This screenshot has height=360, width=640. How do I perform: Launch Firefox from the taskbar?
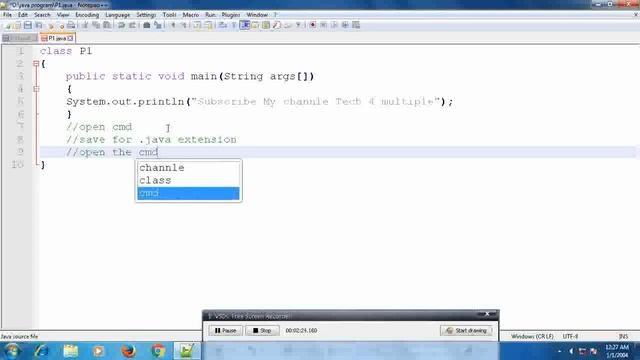tap(128, 351)
